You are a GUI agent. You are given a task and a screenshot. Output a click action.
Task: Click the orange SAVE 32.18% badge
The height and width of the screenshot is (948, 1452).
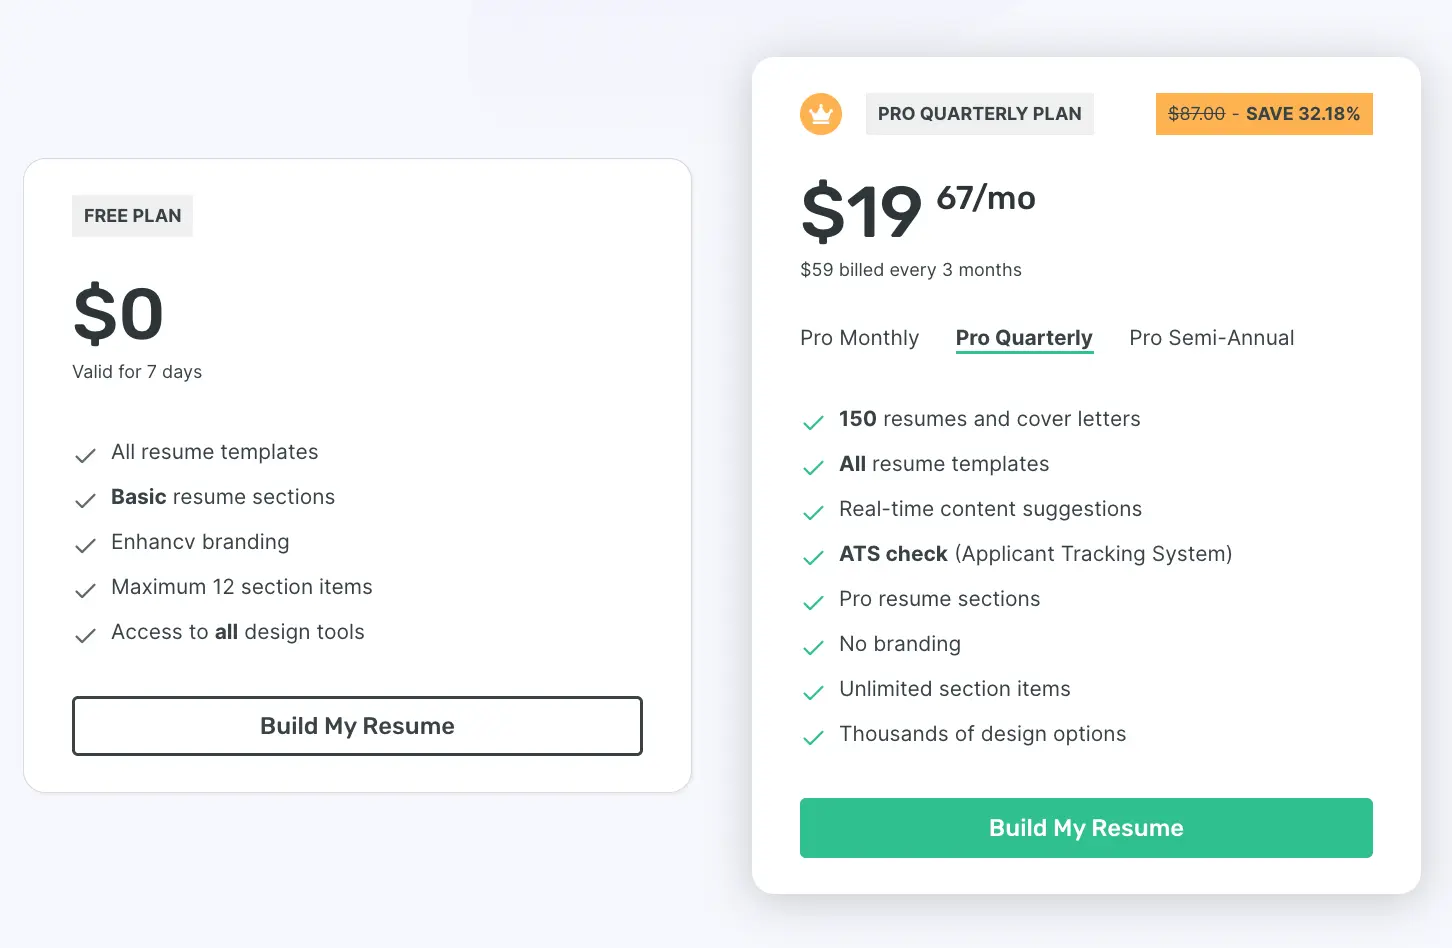(x=1264, y=114)
